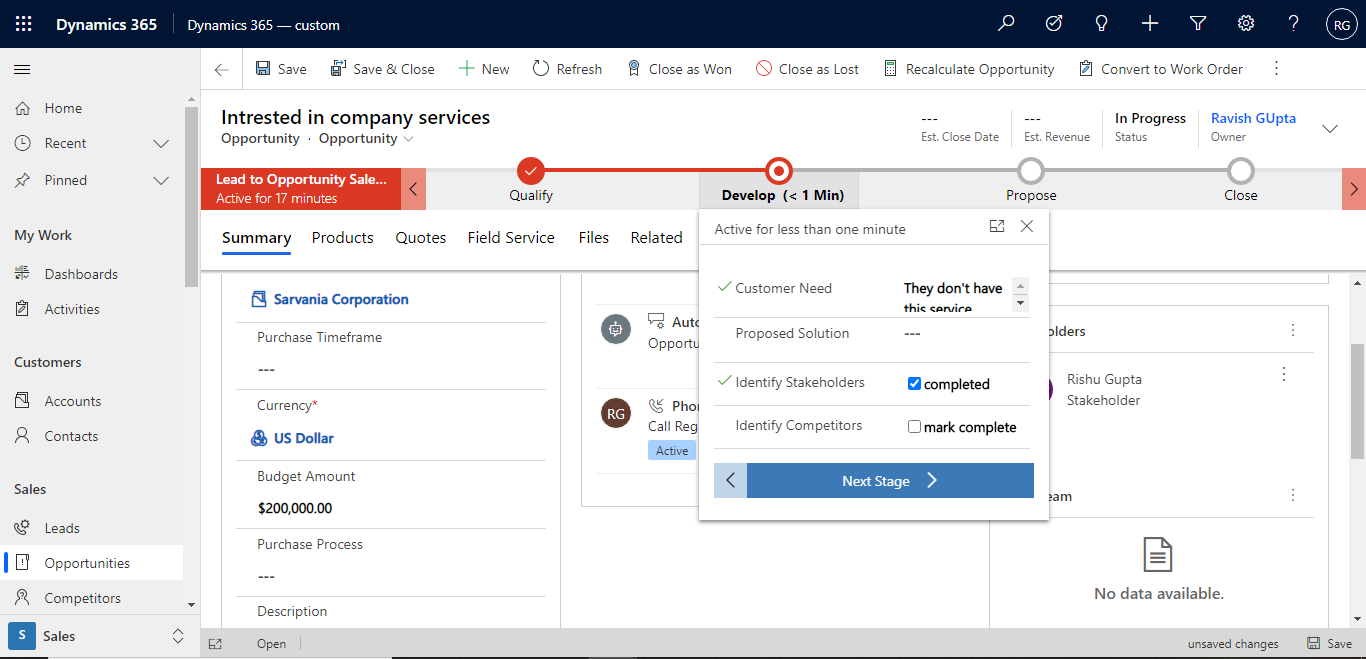This screenshot has width=1366, height=659.
Task: Open Sales Team section more options
Action: [1293, 495]
